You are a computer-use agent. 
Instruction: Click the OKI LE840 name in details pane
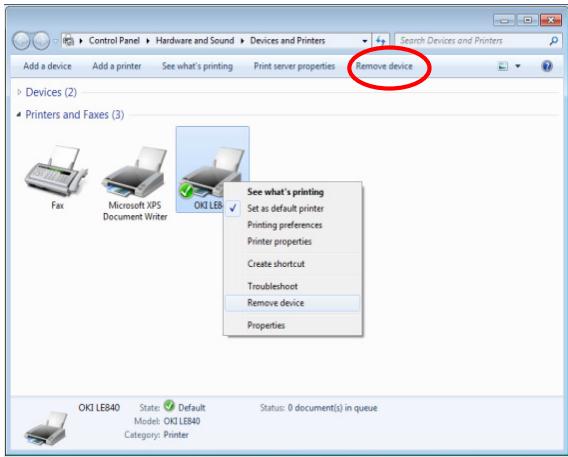99,408
